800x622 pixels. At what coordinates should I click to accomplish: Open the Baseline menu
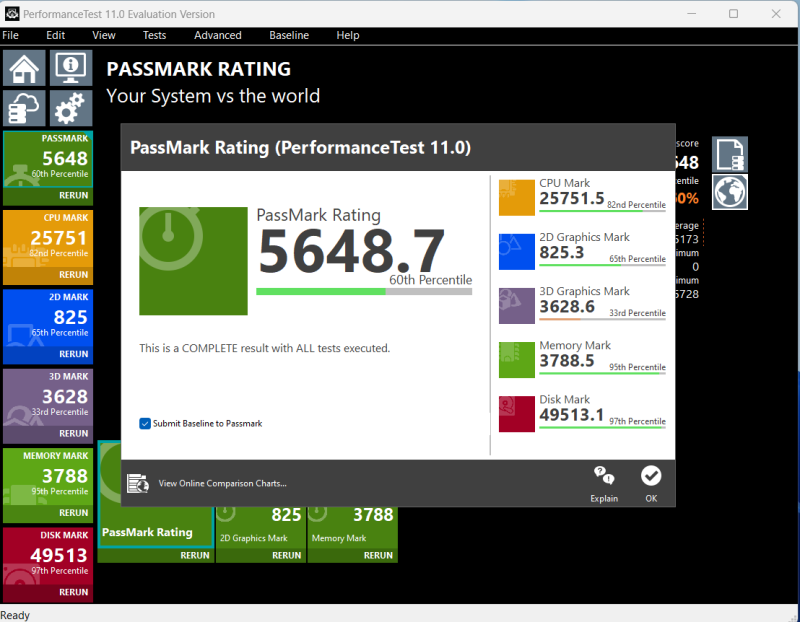[289, 35]
